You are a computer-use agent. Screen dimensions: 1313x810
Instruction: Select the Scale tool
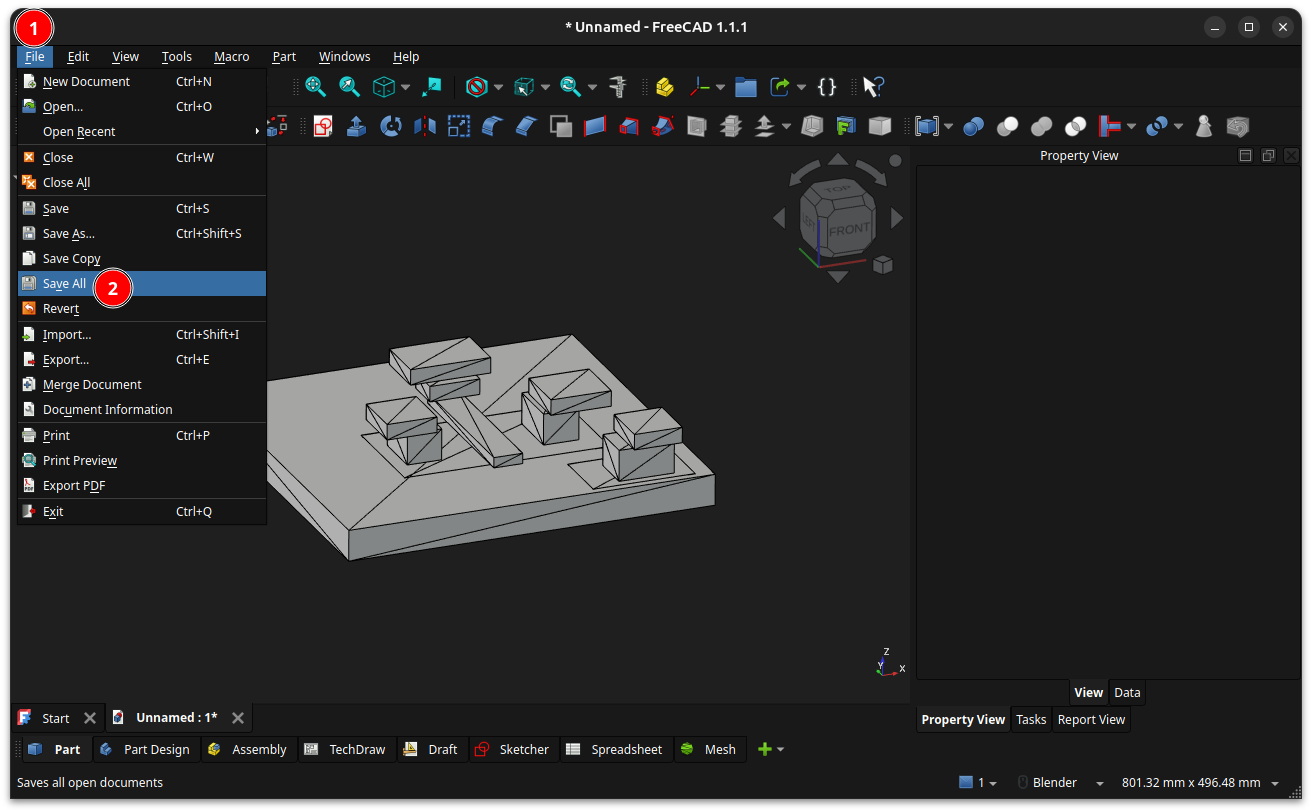click(x=459, y=126)
